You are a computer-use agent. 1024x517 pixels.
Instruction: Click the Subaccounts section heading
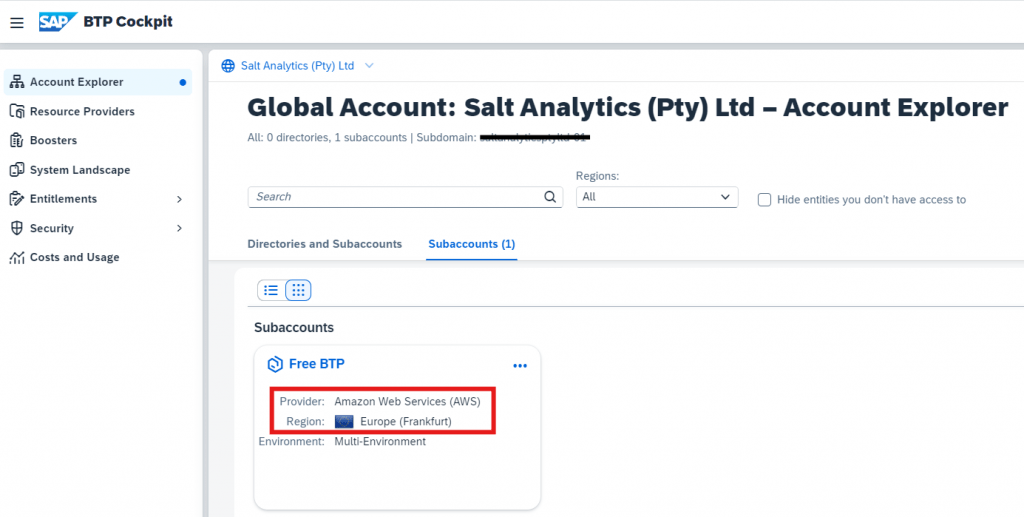coord(294,328)
